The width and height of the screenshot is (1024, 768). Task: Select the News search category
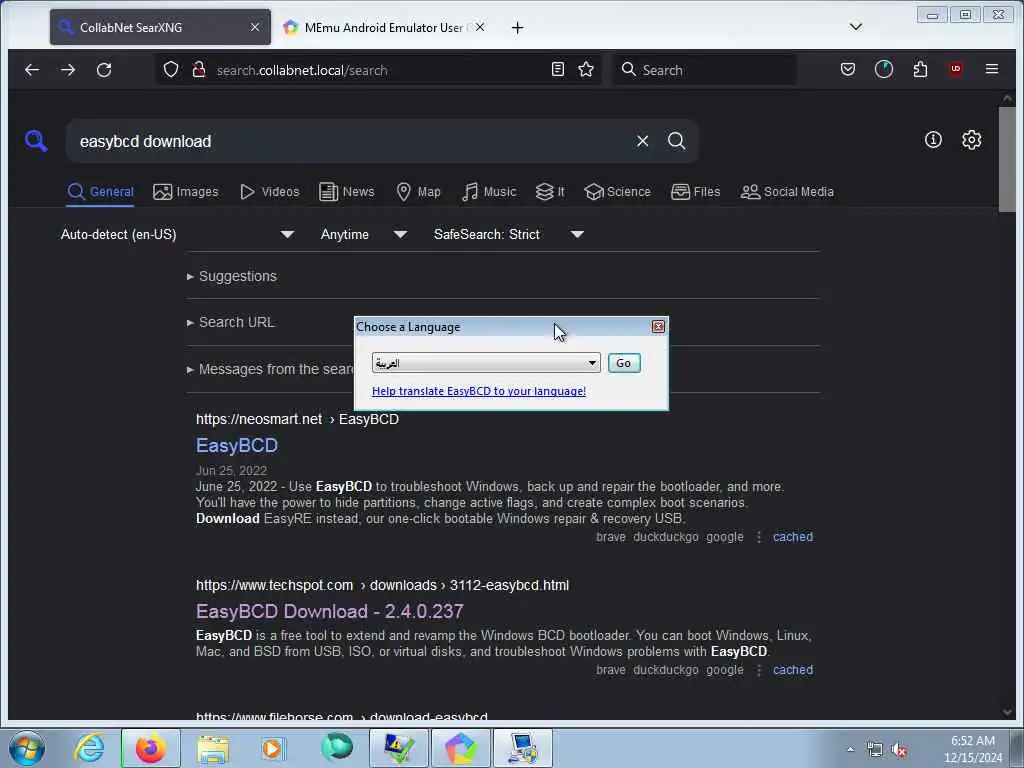point(347,192)
